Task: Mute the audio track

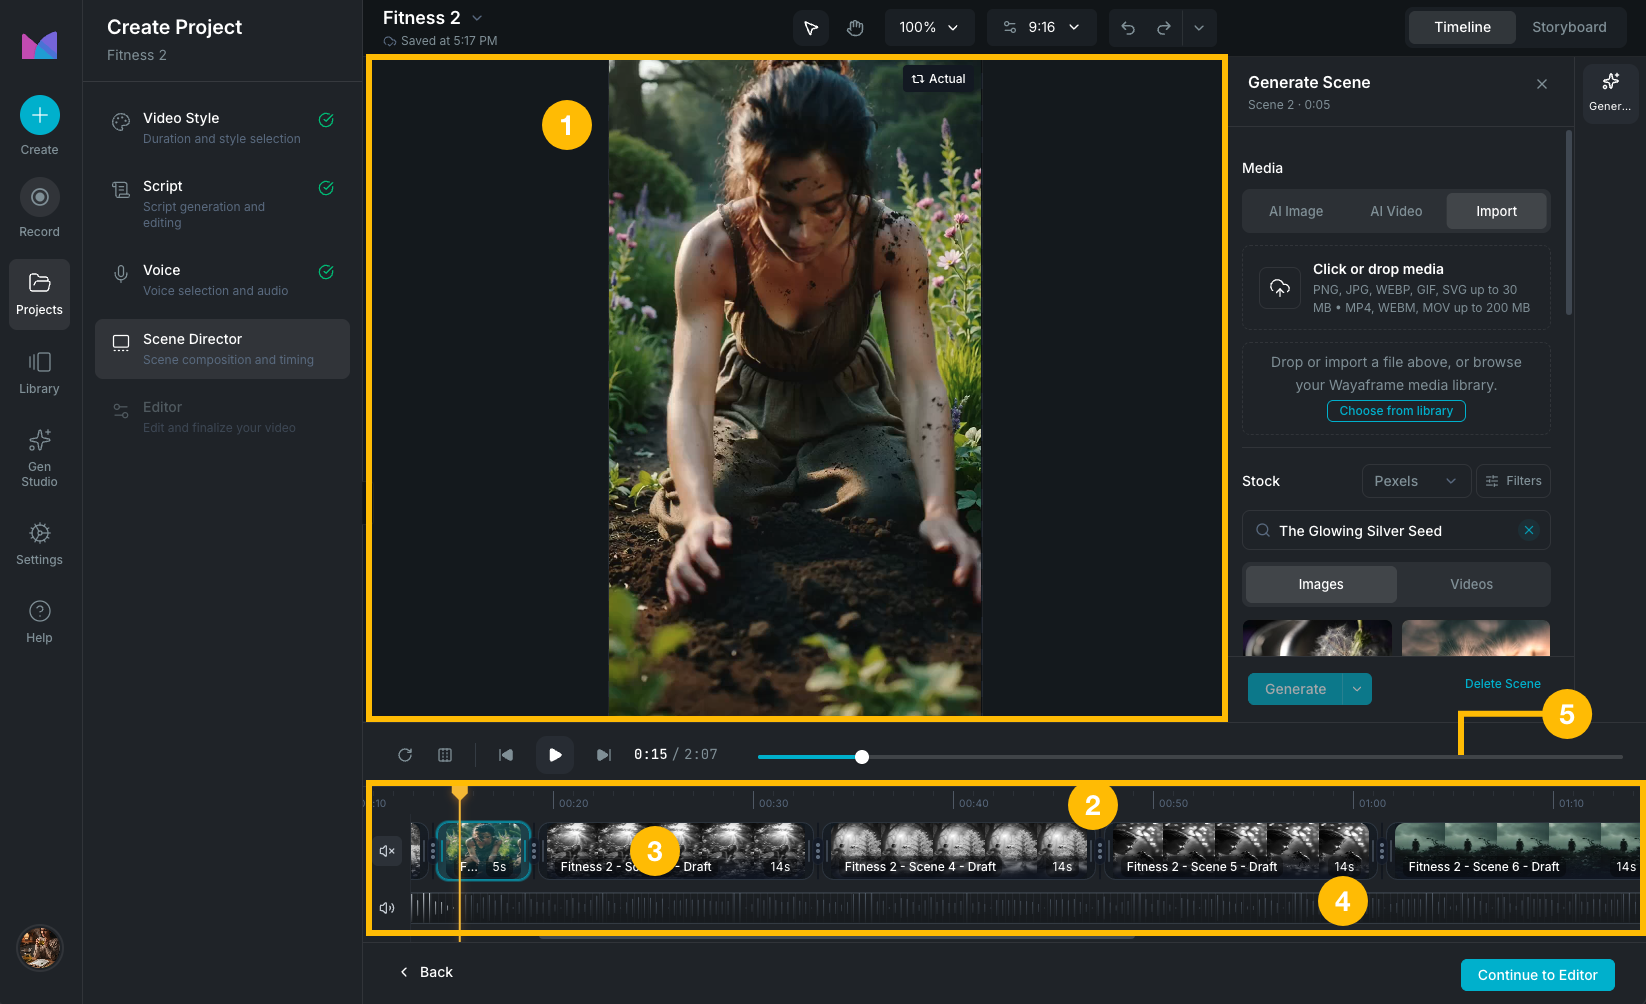Action: point(387,908)
